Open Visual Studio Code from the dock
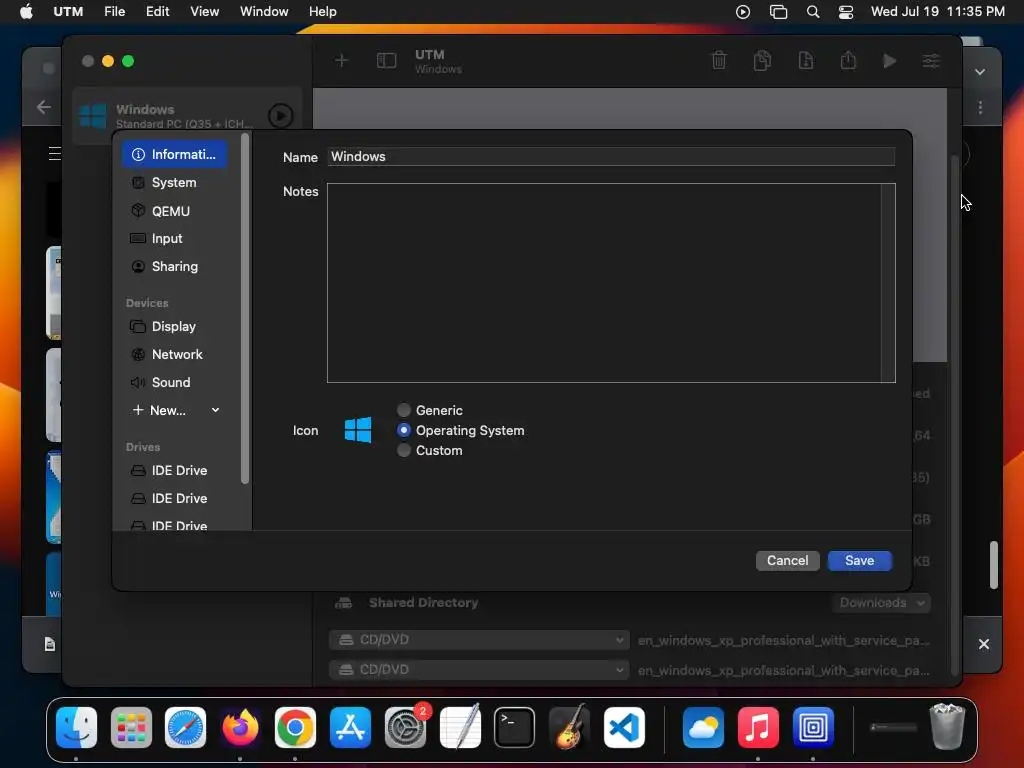This screenshot has height=768, width=1024. tap(624, 728)
